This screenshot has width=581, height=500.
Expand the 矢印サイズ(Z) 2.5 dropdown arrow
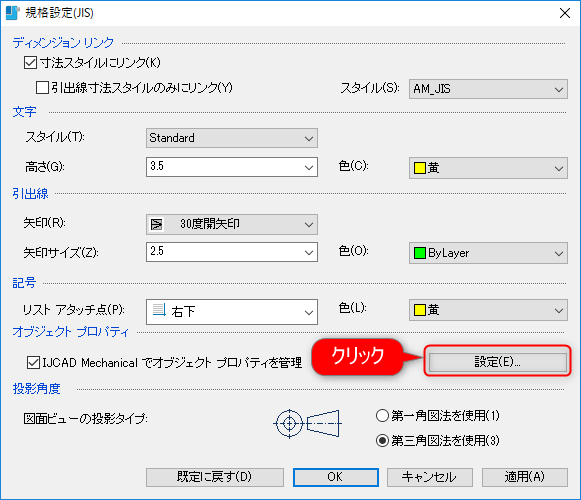309,252
